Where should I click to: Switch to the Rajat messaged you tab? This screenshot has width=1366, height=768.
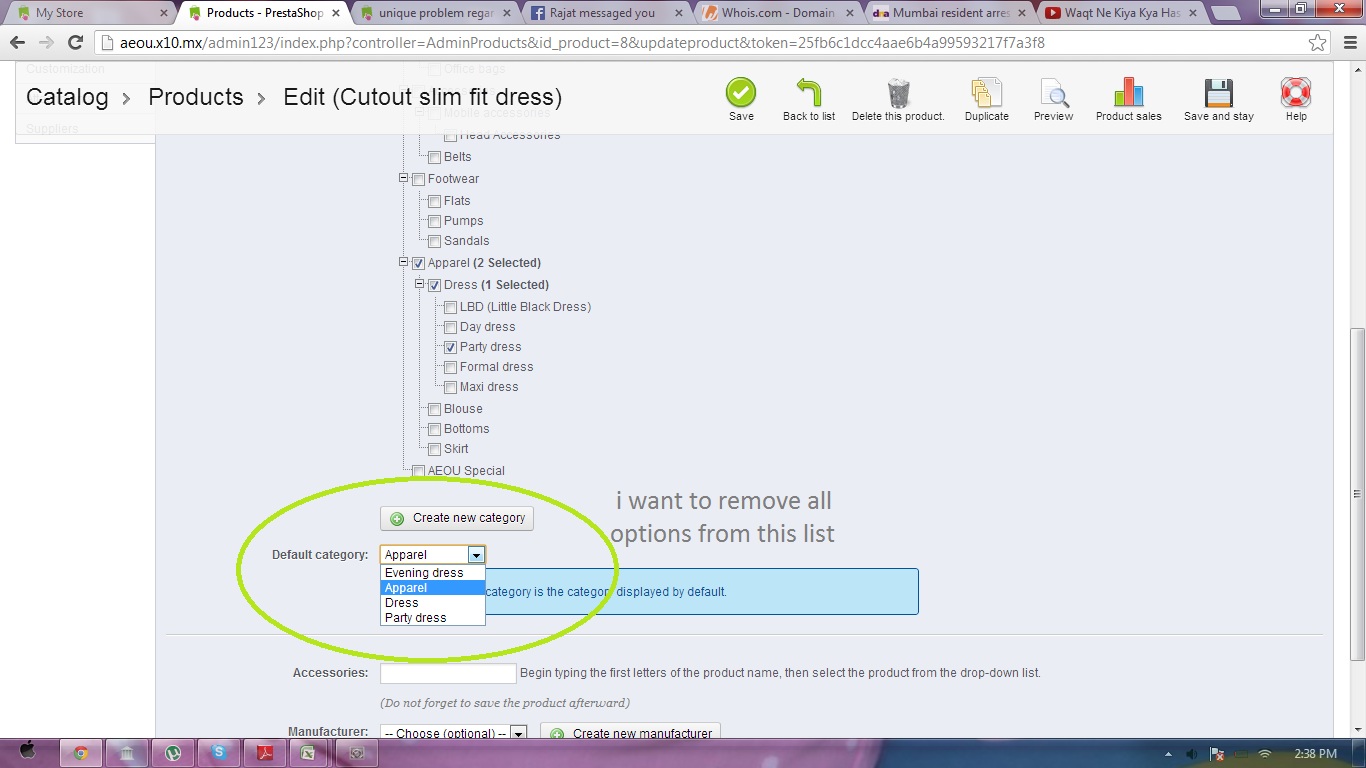click(607, 13)
